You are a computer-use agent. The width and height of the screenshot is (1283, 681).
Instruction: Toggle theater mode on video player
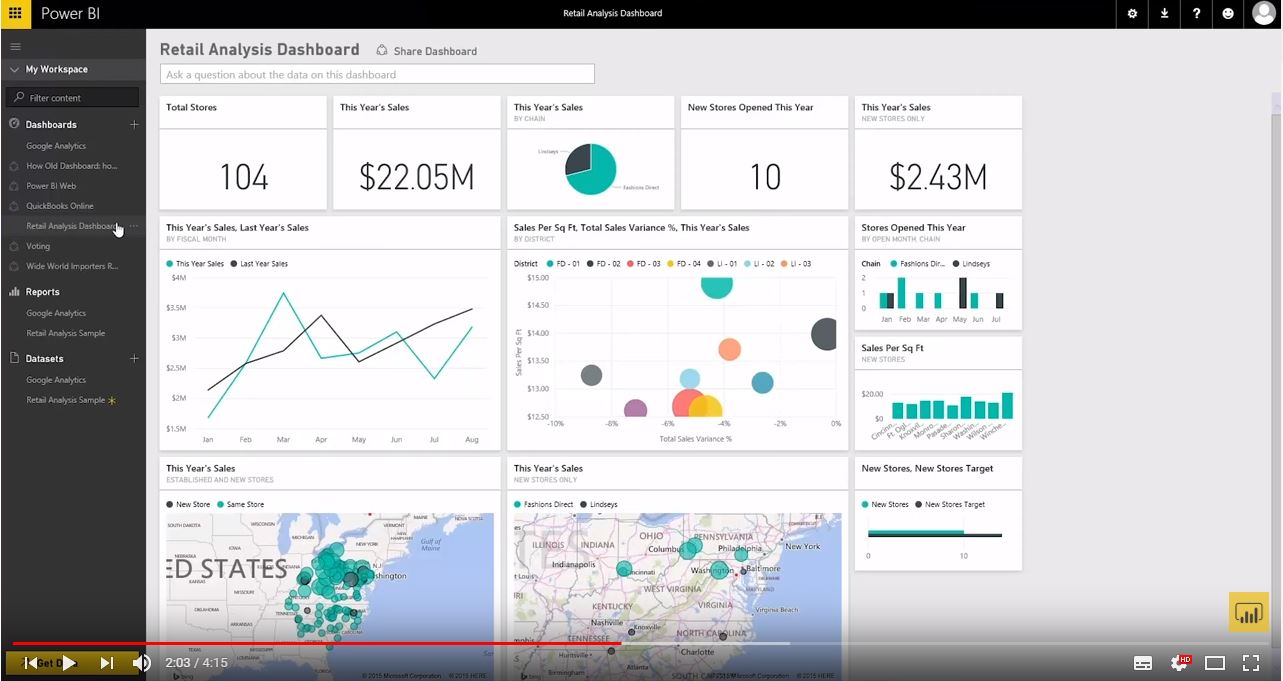tap(1215, 662)
